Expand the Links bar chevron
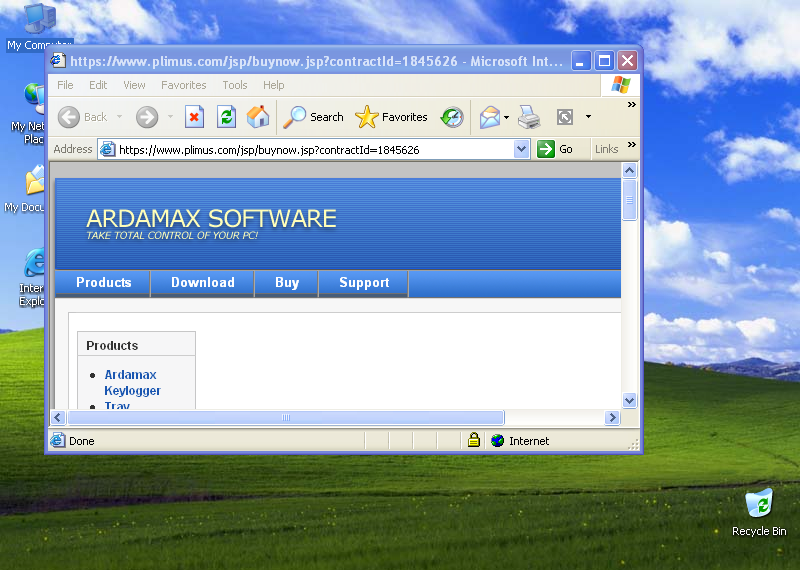The image size is (800, 570). pos(632,144)
